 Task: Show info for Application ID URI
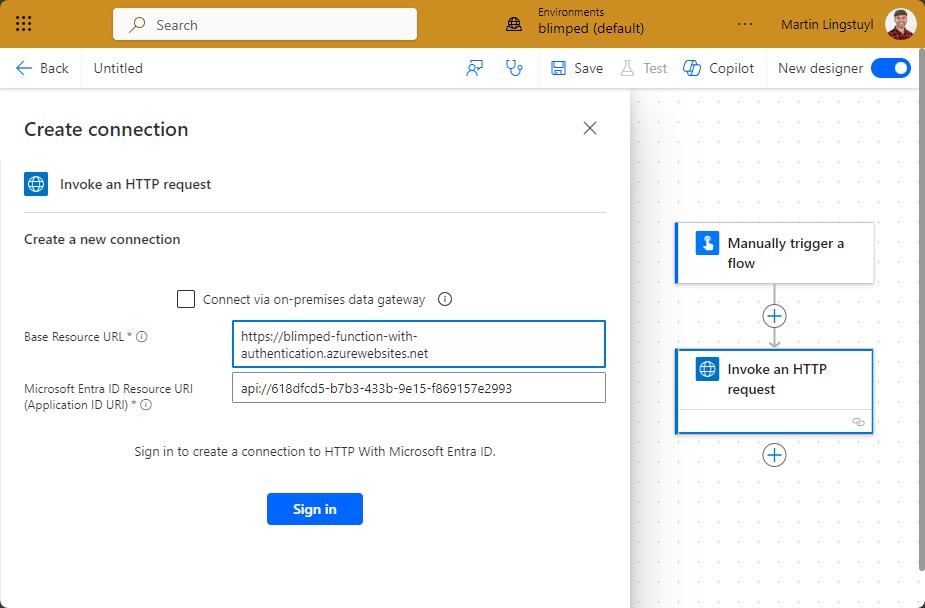coord(146,405)
